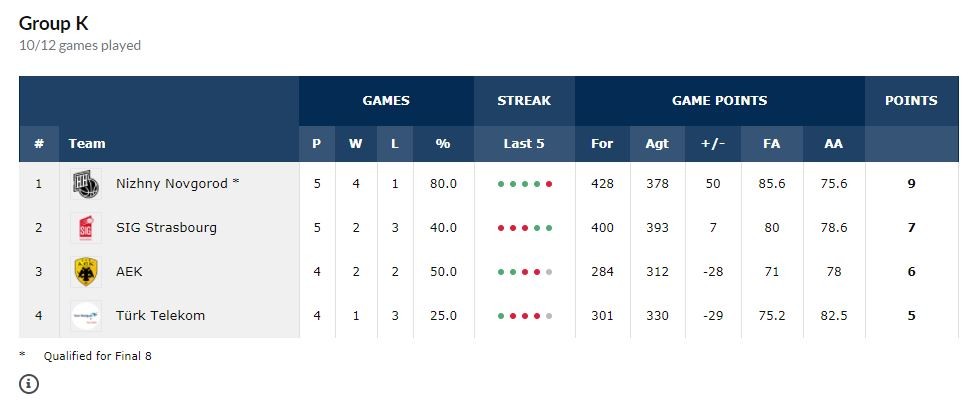The height and width of the screenshot is (403, 974).
Task: Click AEK's grey streak dot
Action: [x=549, y=272]
